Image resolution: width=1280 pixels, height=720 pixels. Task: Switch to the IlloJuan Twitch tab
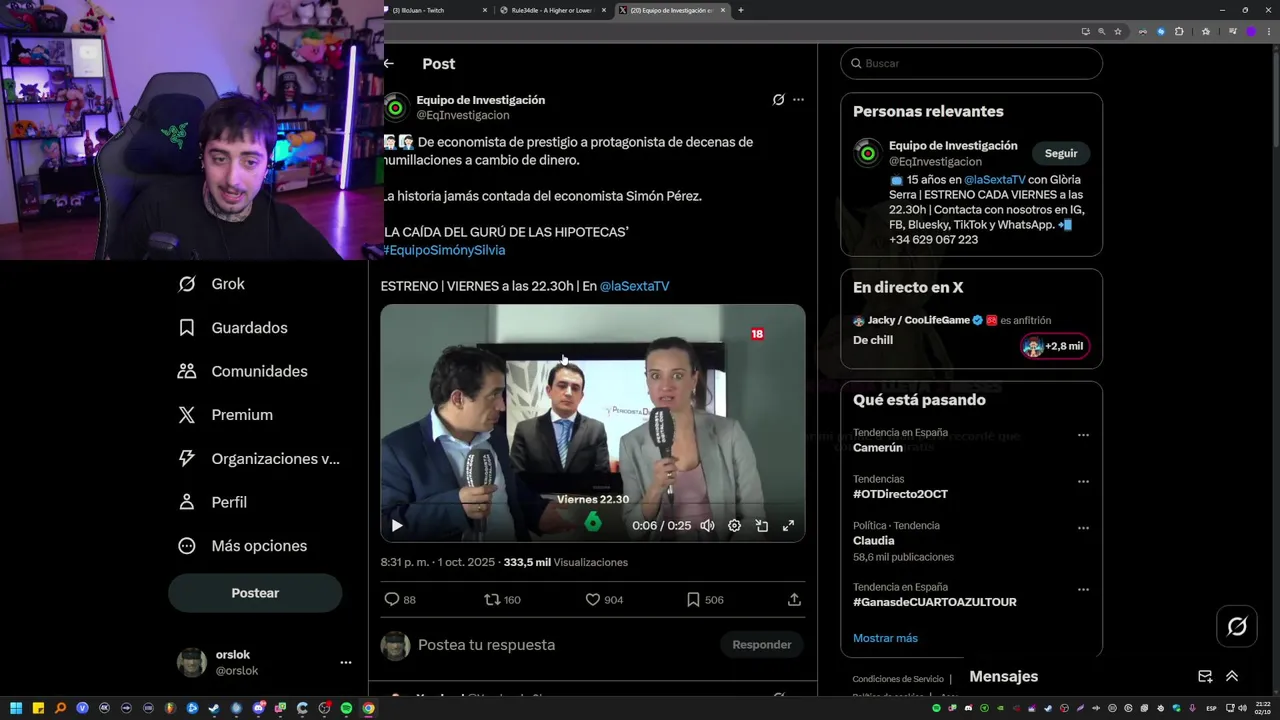437,10
